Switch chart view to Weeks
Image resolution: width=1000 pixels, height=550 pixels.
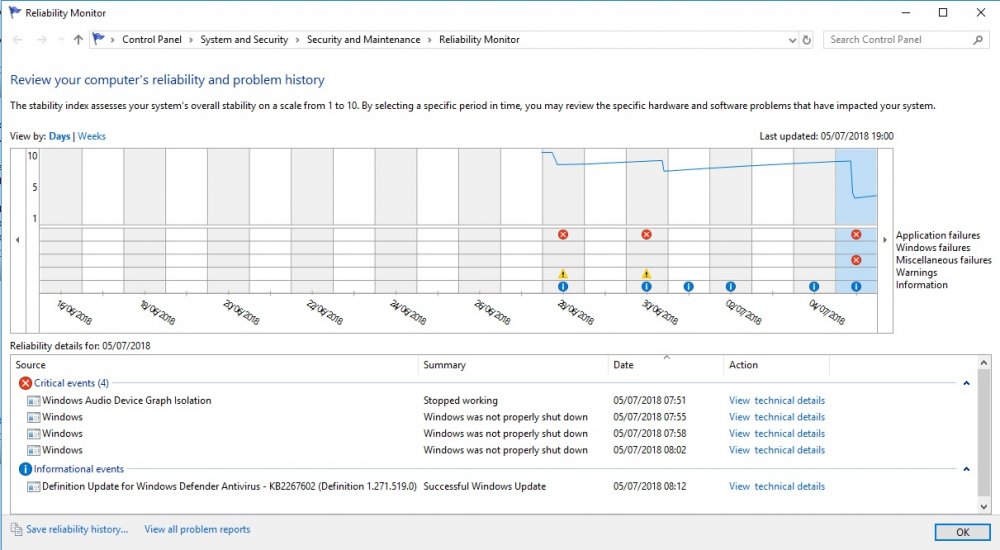click(x=92, y=136)
